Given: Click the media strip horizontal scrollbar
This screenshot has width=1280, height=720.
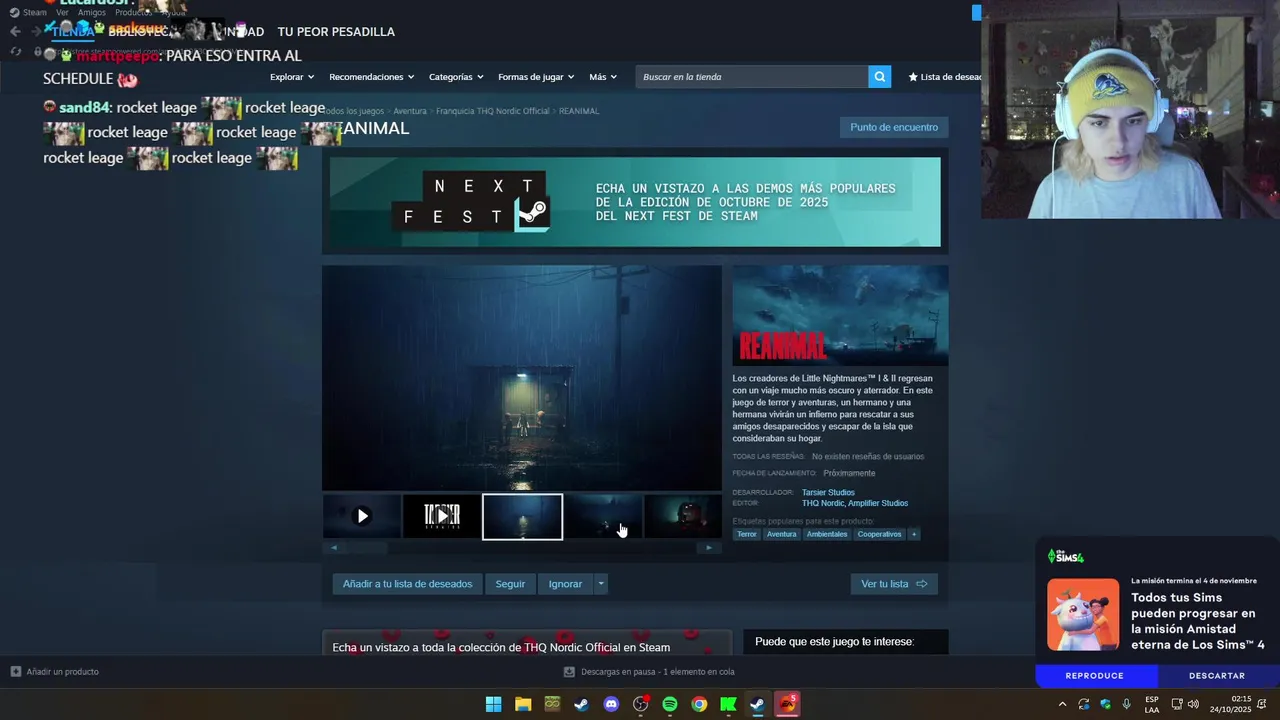Looking at the screenshot, I should pos(520,548).
